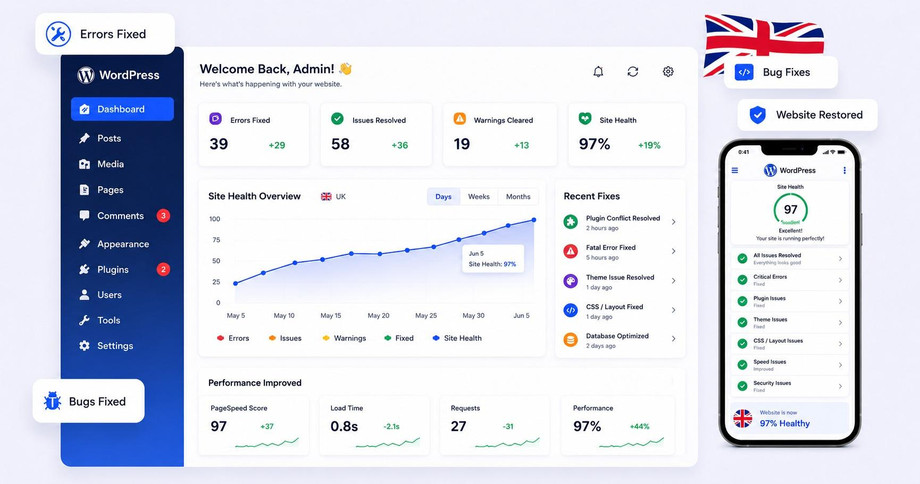
Task: Expand Database Optimized chevron
Action: (x=673, y=339)
